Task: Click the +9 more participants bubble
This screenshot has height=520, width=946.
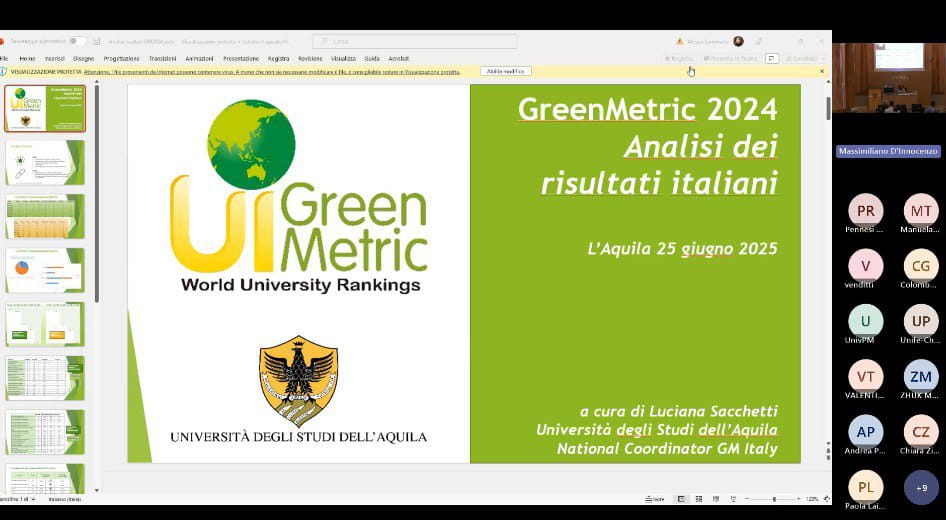Action: pos(921,487)
